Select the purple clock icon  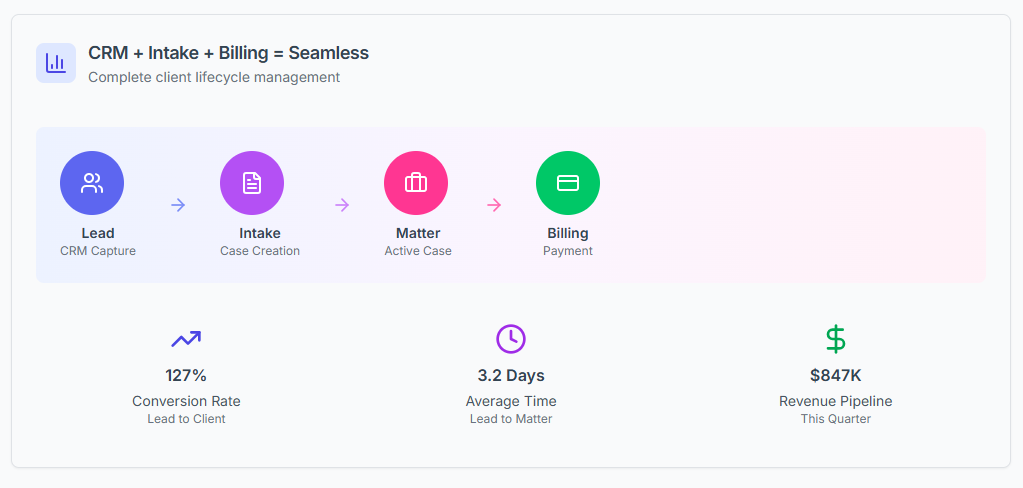pyautogui.click(x=511, y=339)
